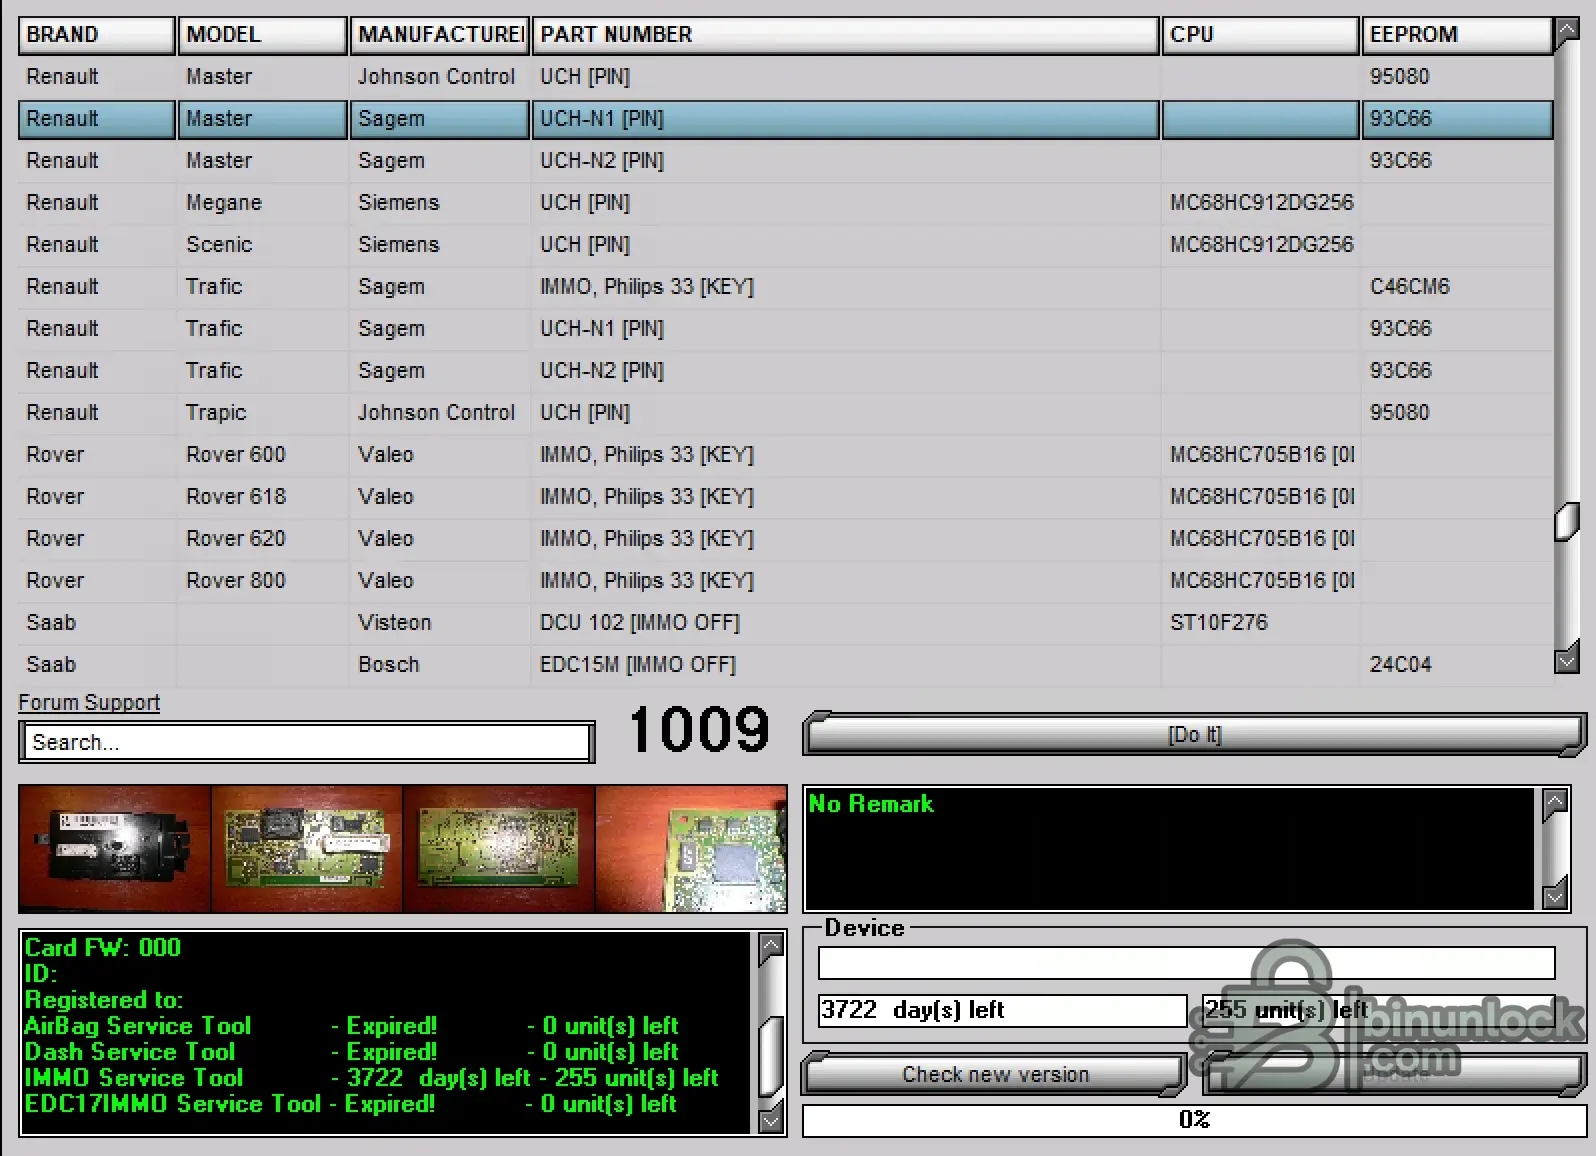This screenshot has height=1156, width=1596.
Task: Click the license info scroll-down arrow
Action: click(771, 1118)
